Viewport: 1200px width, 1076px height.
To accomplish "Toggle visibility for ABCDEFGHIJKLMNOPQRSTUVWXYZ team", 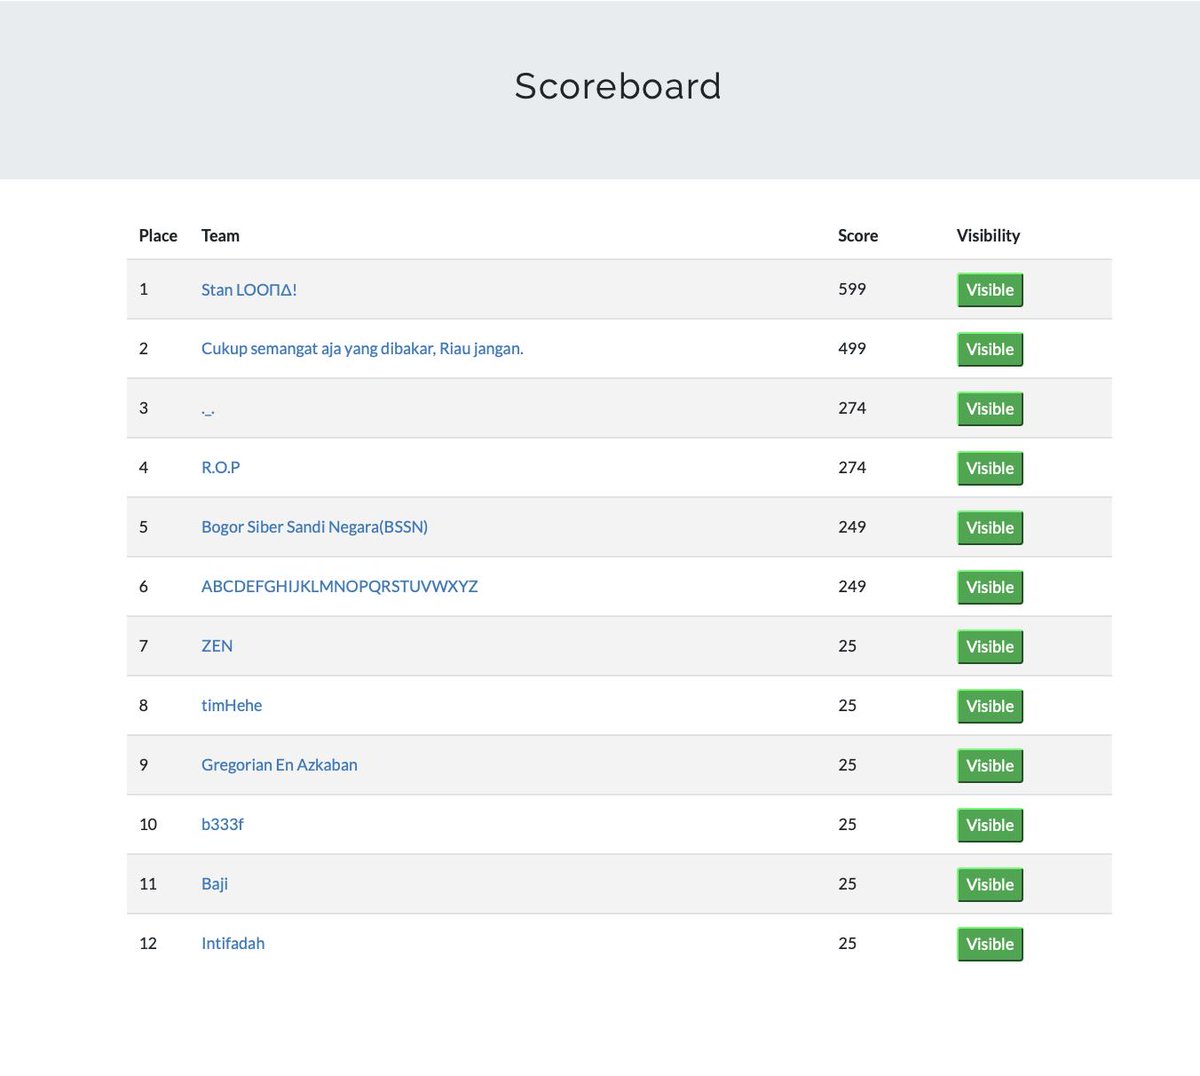I will (x=990, y=587).
